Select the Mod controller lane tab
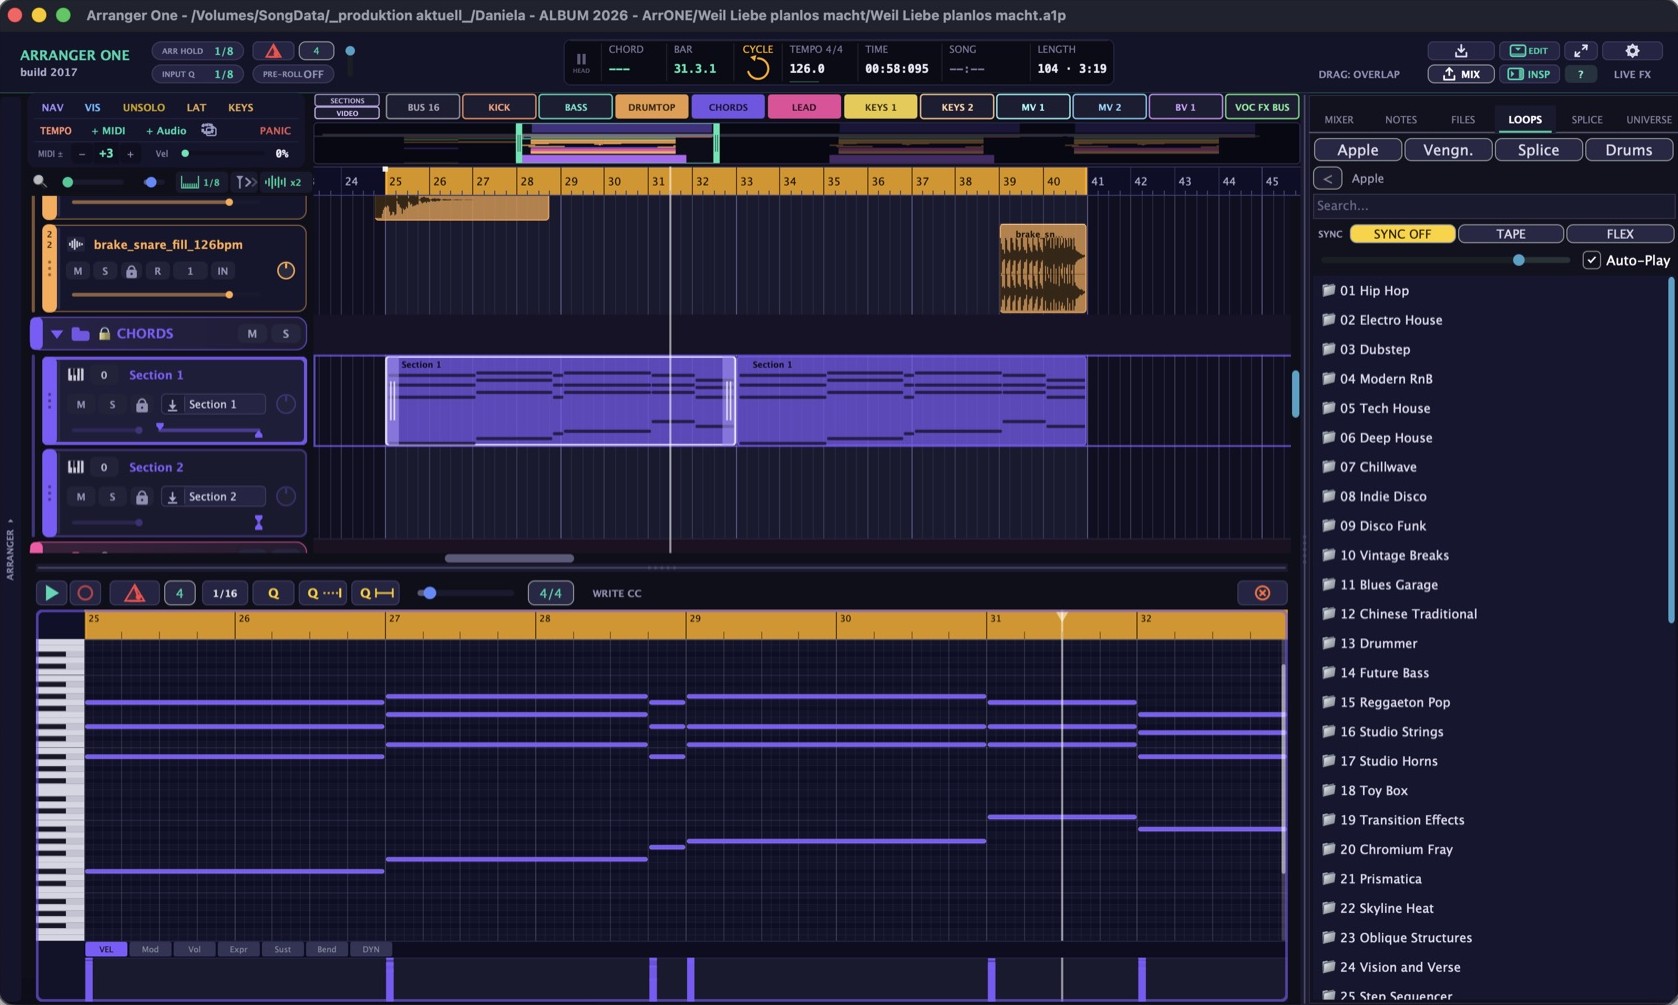The height and width of the screenshot is (1005, 1678). pos(150,949)
